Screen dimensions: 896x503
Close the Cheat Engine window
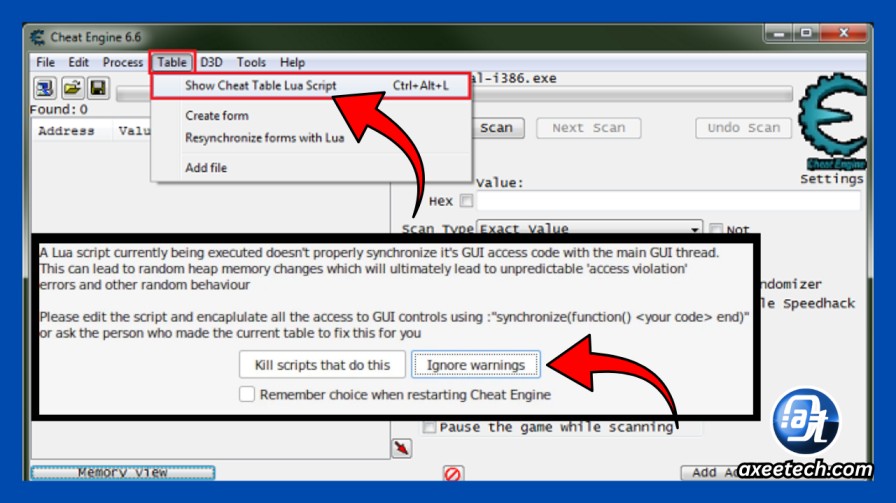[x=843, y=34]
